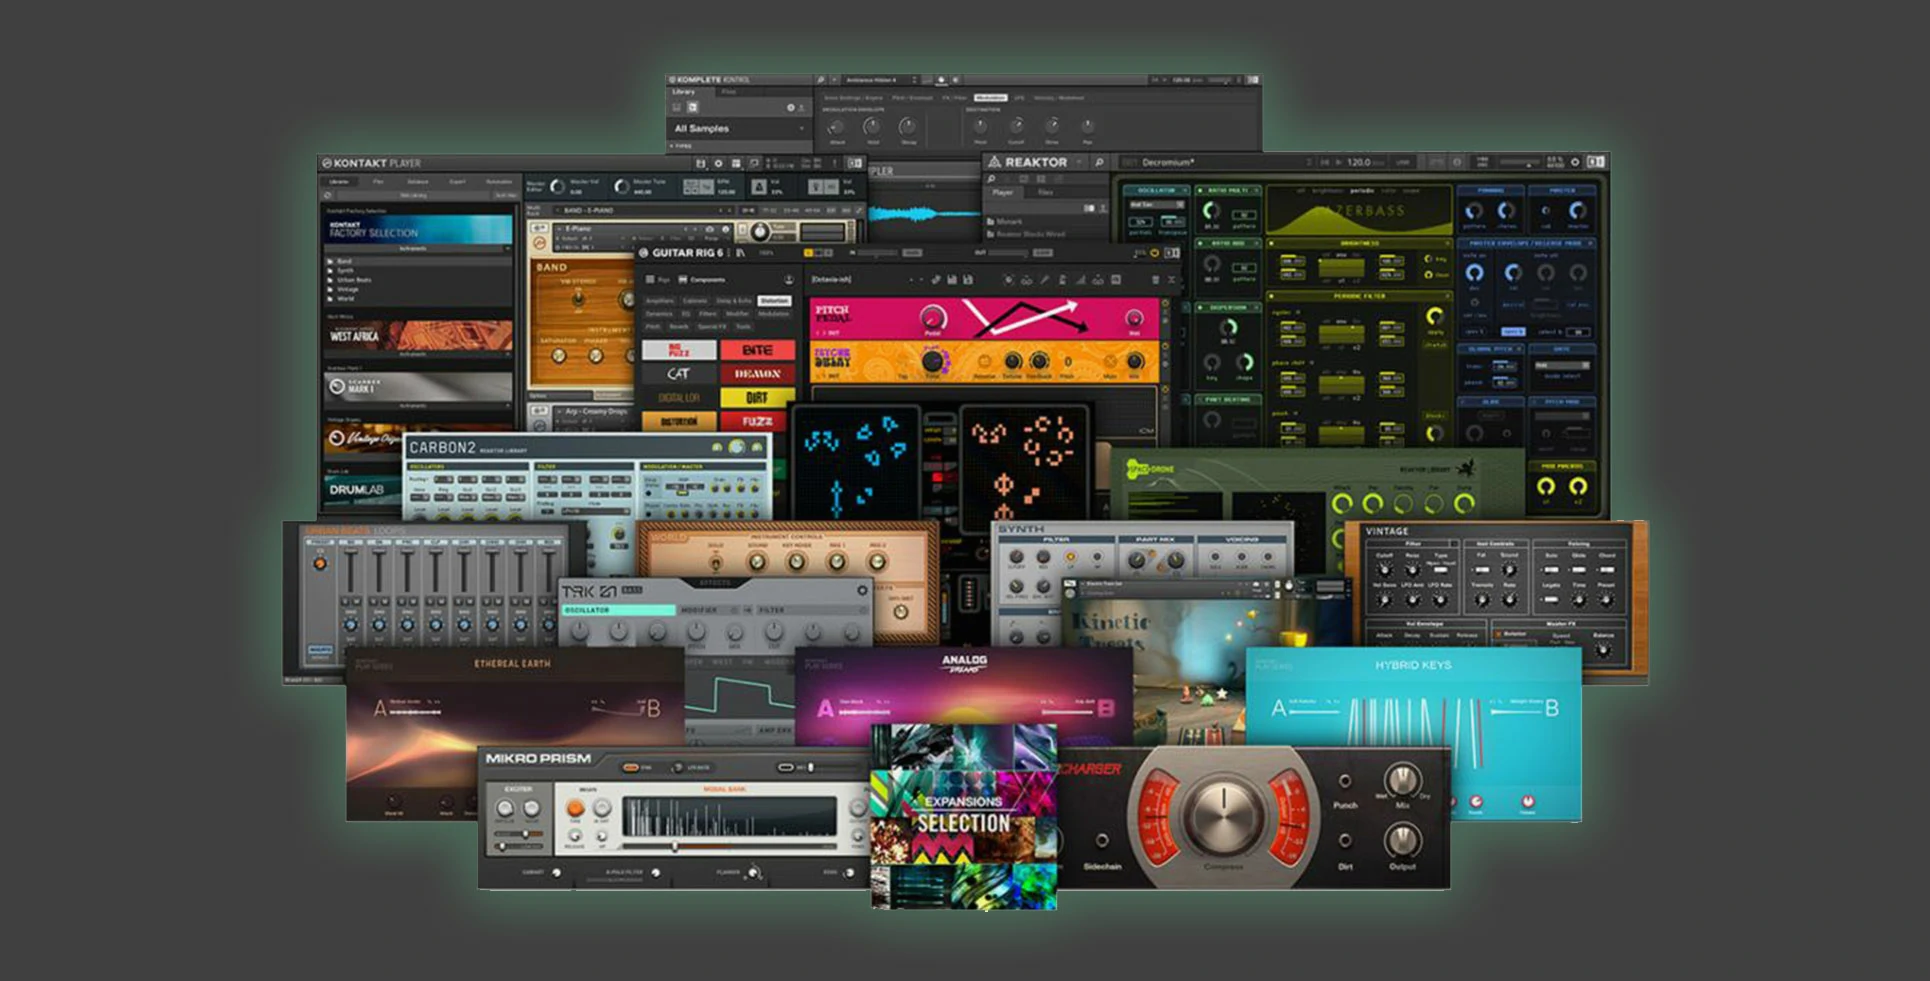Toggle the Punch switch on Supercharger
The image size is (1930, 981).
tap(1345, 781)
